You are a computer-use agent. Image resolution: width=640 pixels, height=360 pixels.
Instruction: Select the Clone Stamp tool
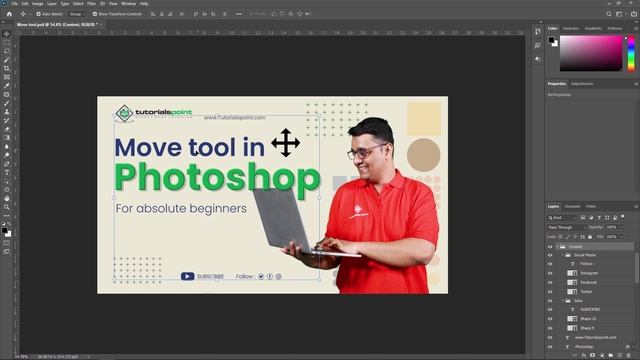[7, 111]
